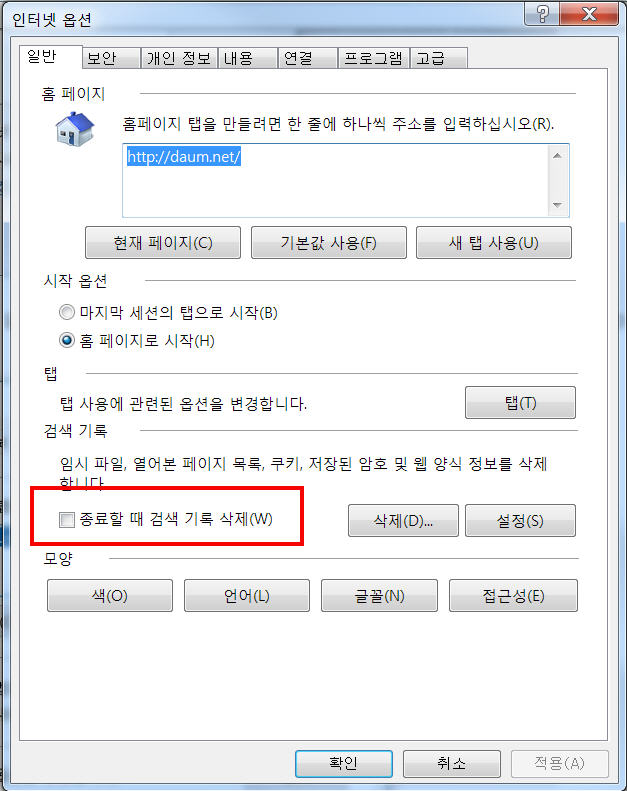Select 홈 페이지로 시작 radio button
Image resolution: width=627 pixels, height=791 pixels.
(67, 341)
